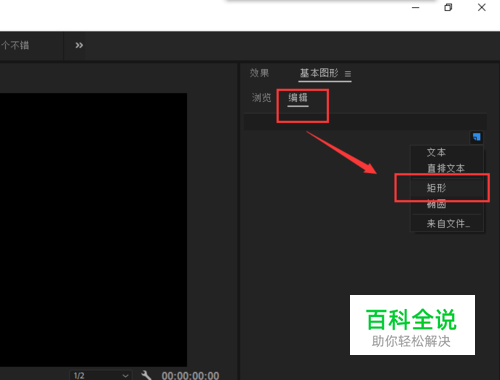Select the 编辑 tab

(298, 98)
